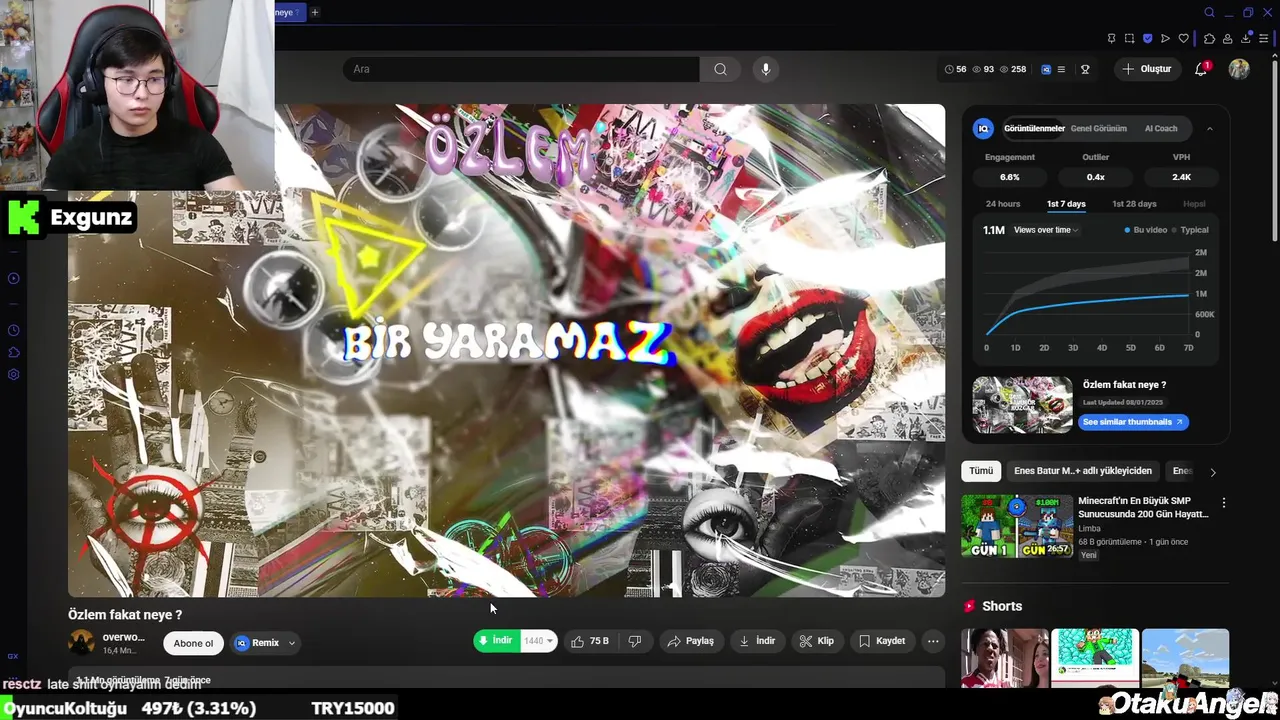Select the Enes Batur M.+ adlı yükleyiciden chip
The image size is (1280, 720).
[1083, 471]
